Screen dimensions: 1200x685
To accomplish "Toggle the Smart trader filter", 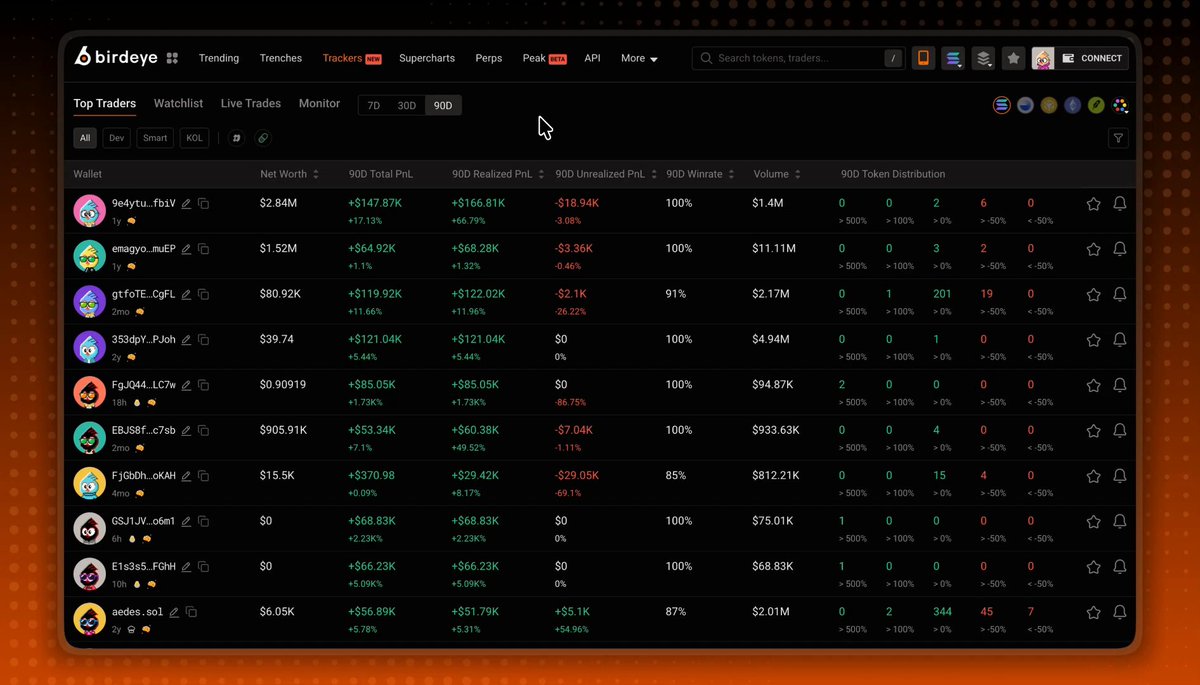I will coord(155,138).
